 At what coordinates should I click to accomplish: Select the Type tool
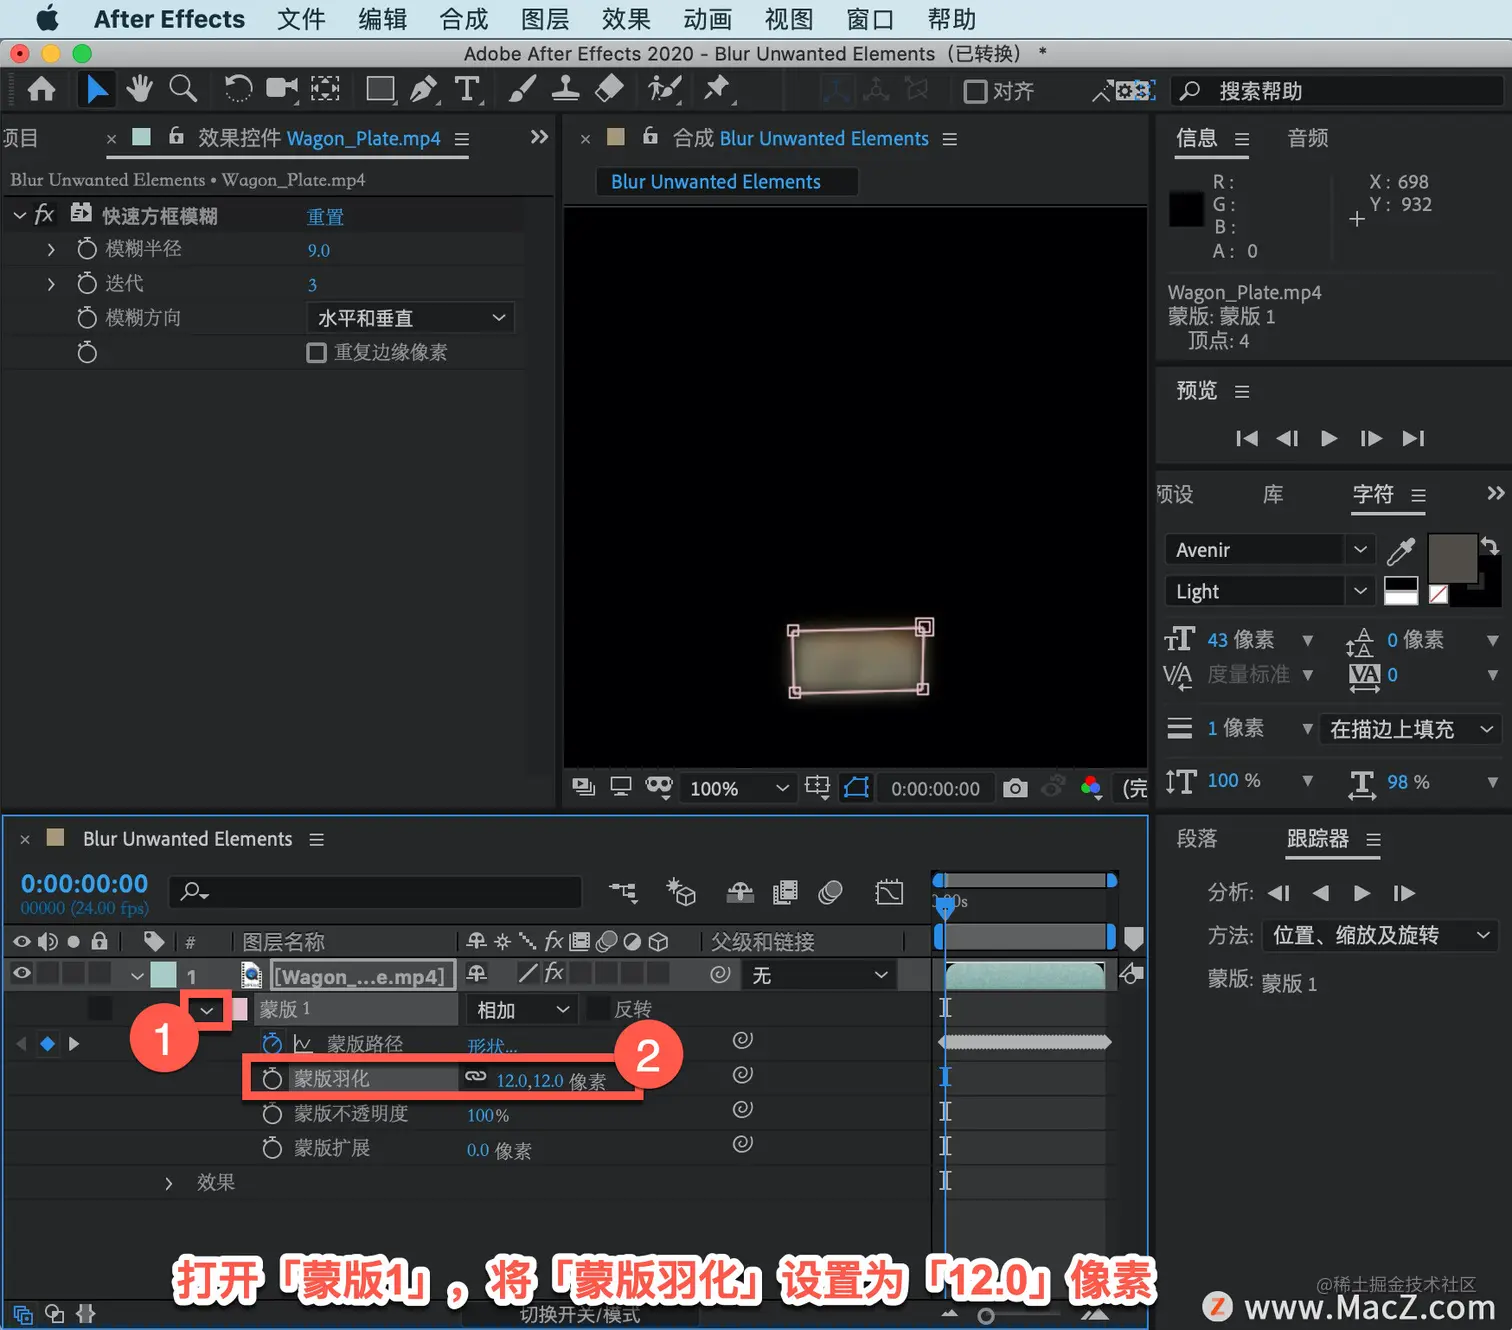[x=467, y=89]
